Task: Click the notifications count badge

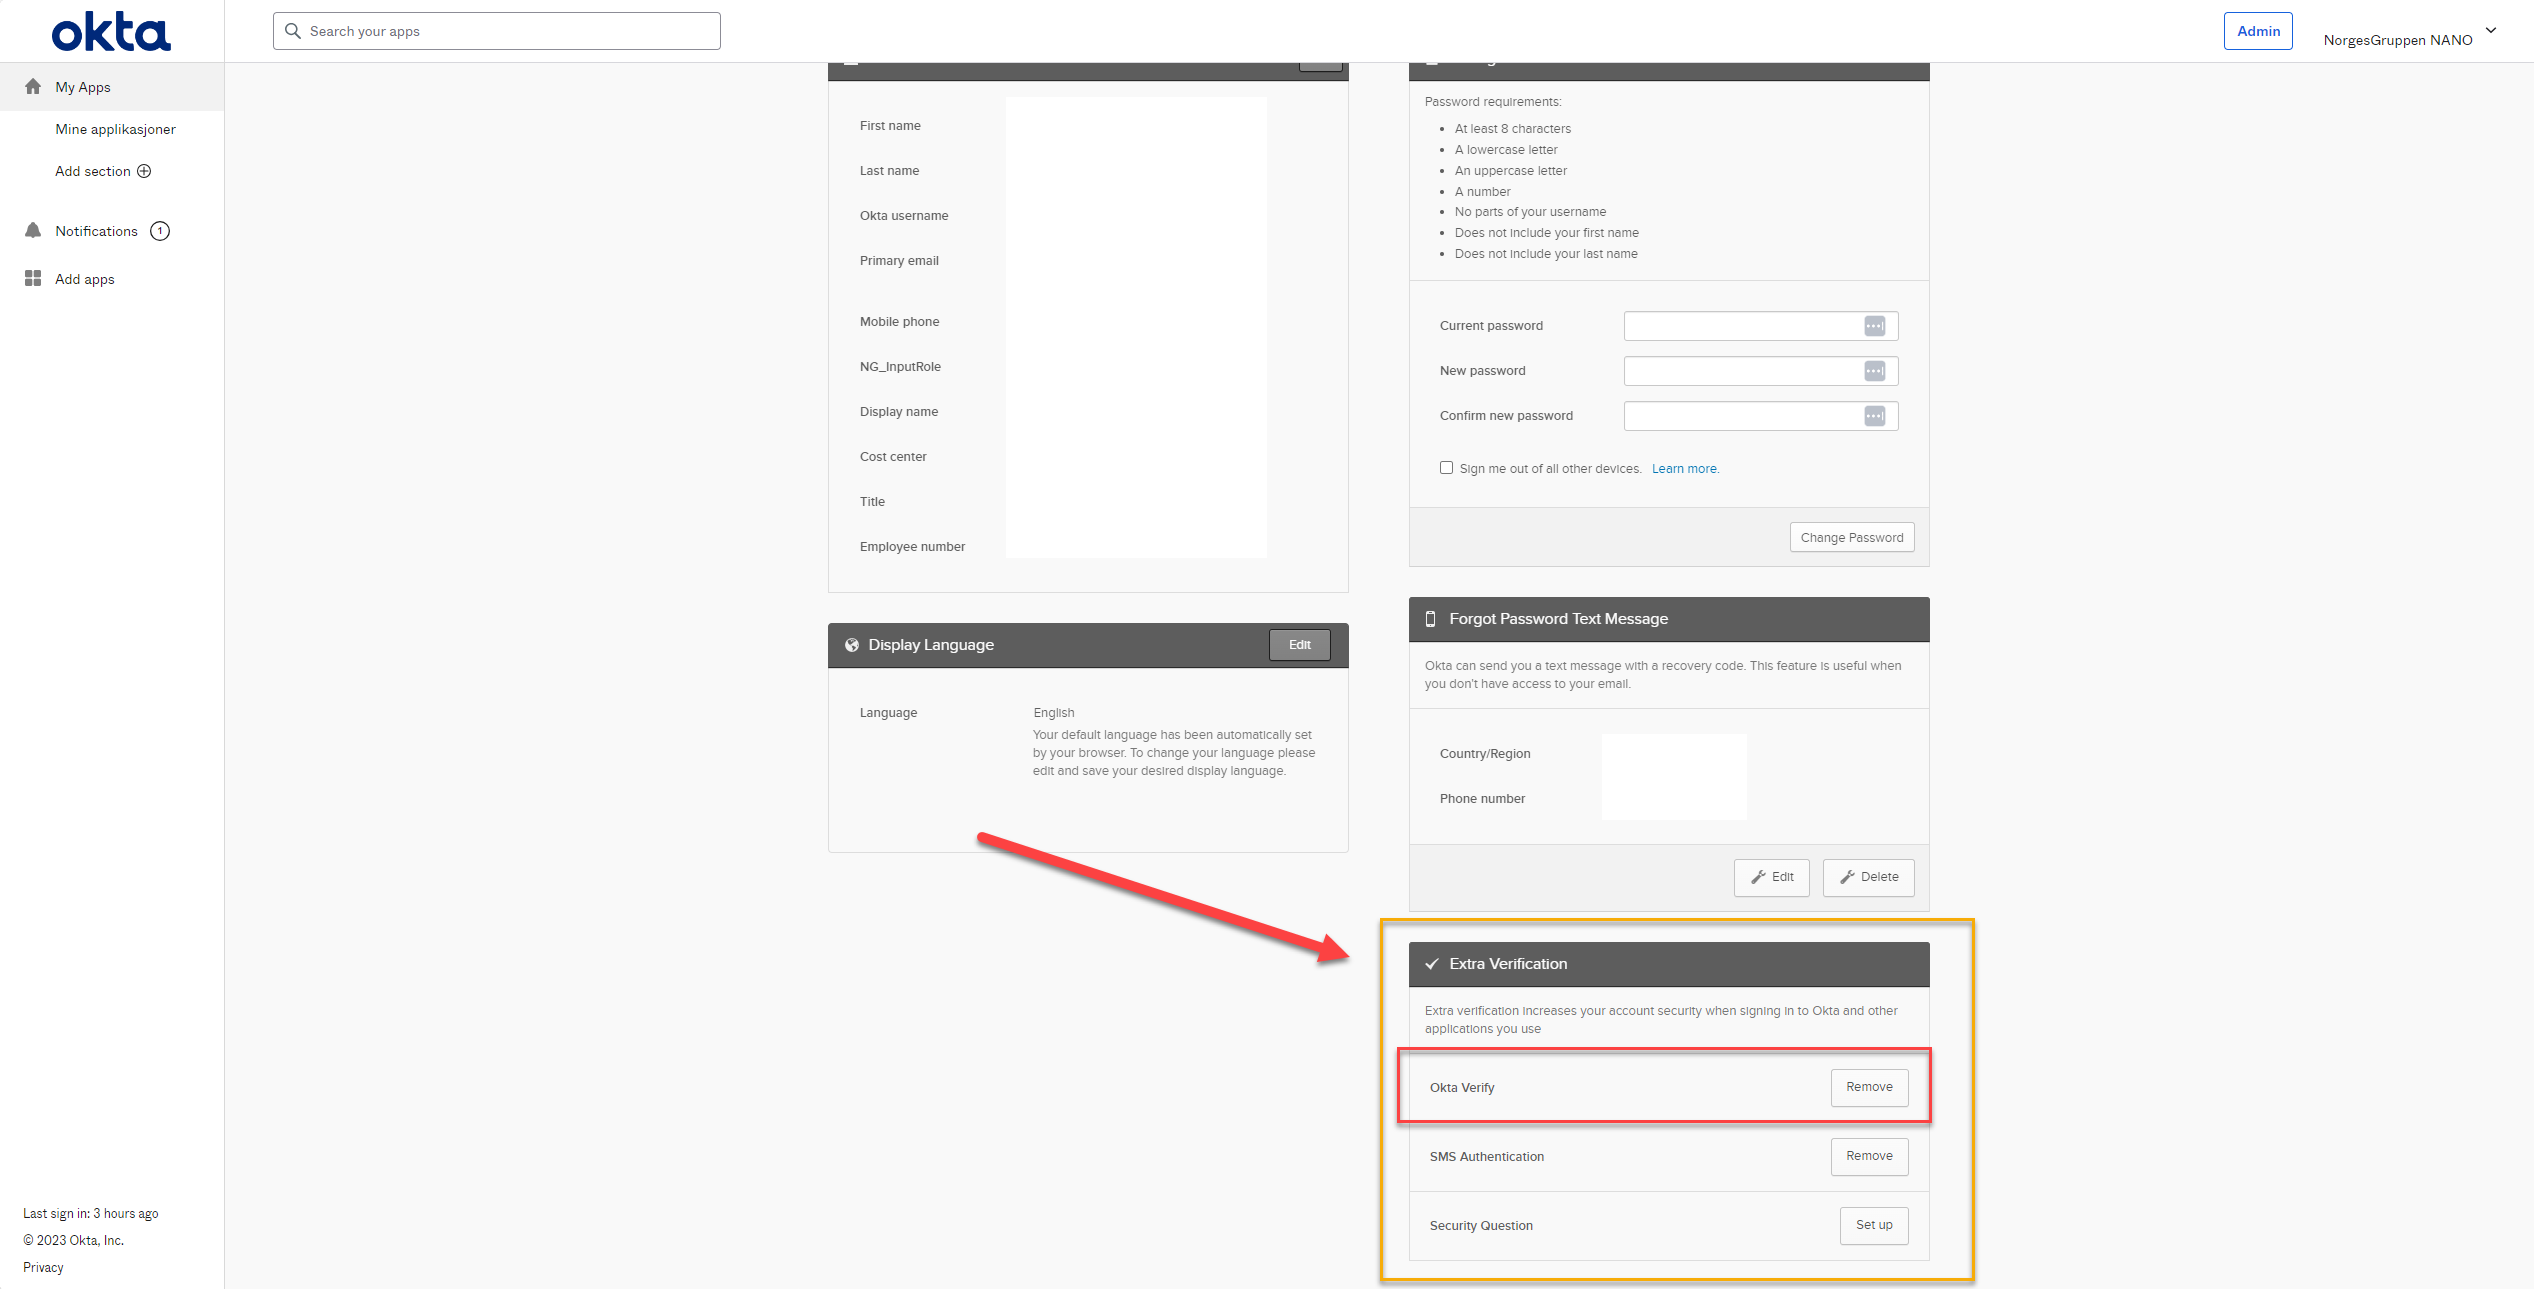Action: 160,231
